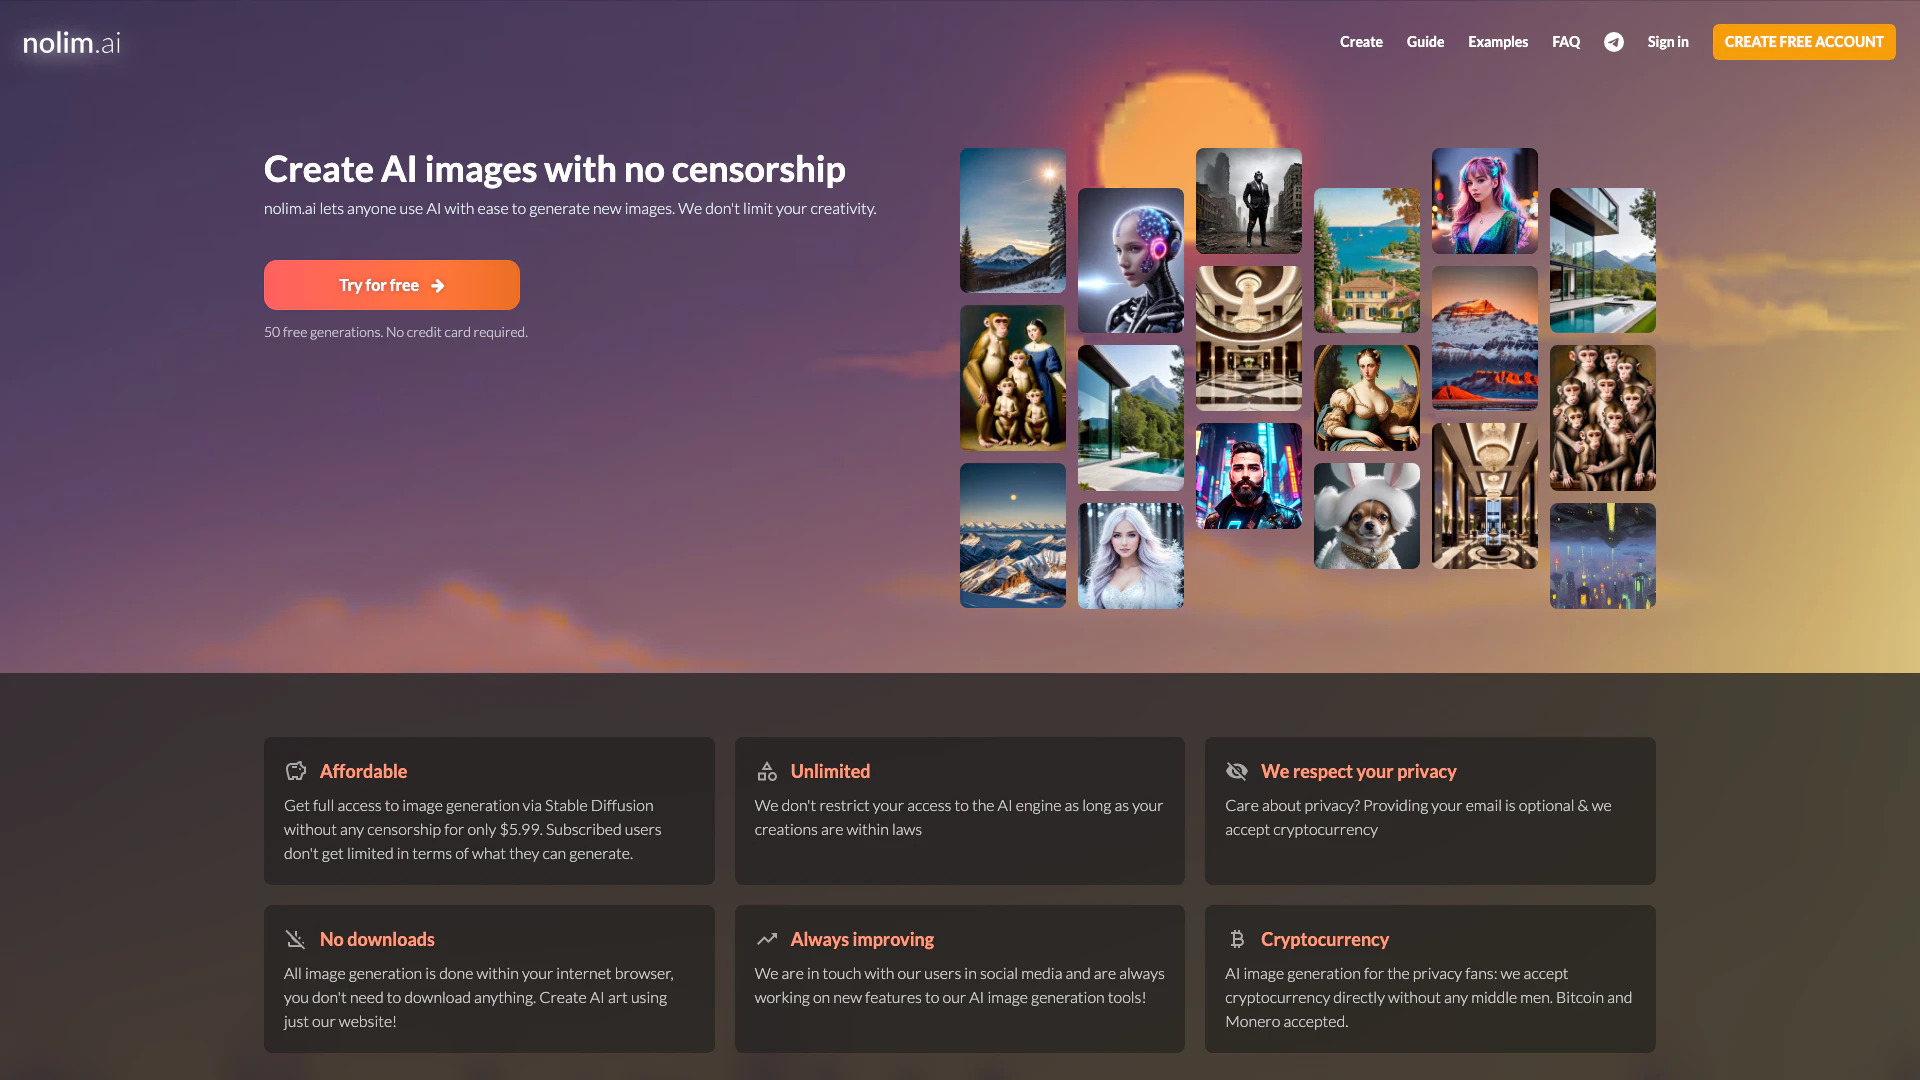Click the piggy bank icon beside Affordable
1920x1080 pixels.
pyautogui.click(x=295, y=771)
